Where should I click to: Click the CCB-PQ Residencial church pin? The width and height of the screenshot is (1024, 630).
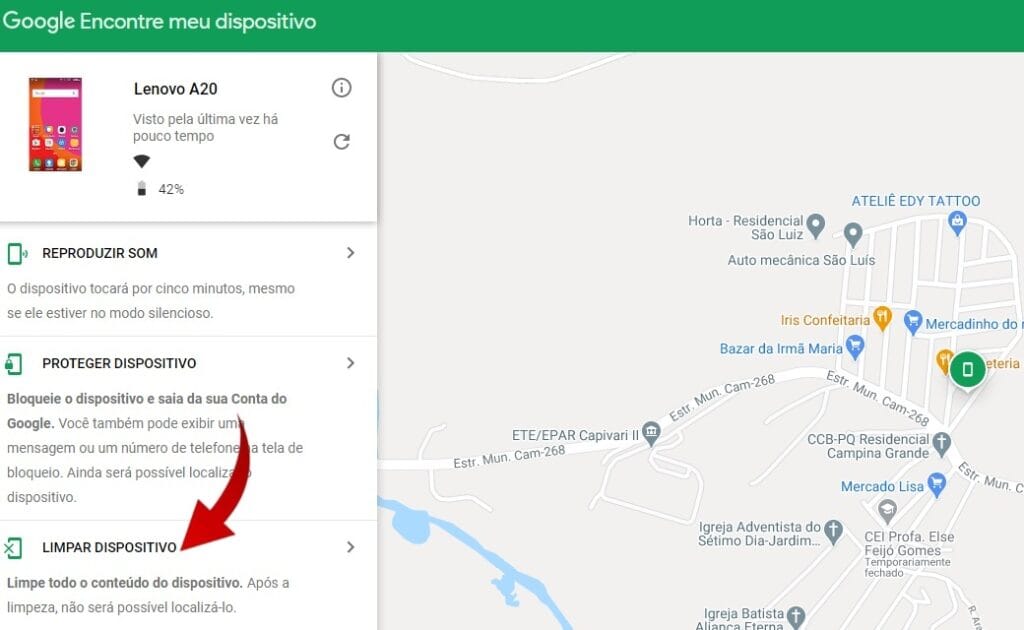pyautogui.click(x=941, y=444)
